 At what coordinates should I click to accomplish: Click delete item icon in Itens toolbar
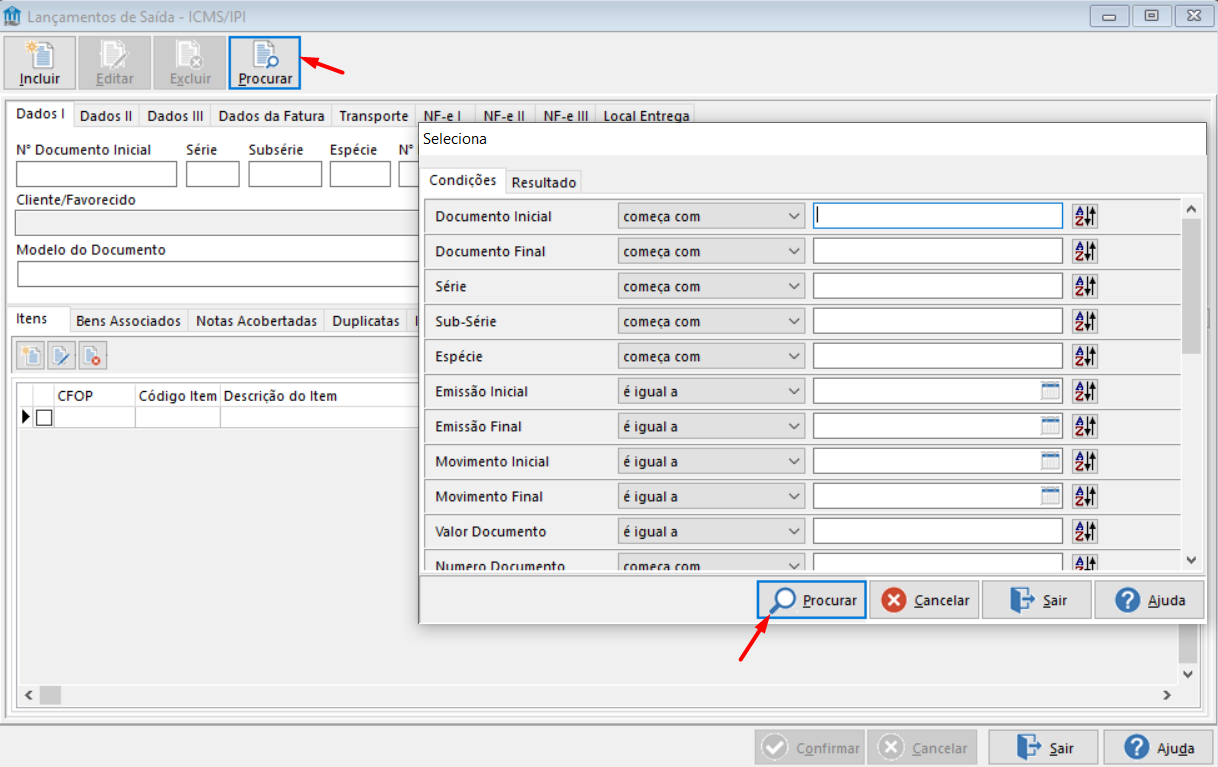[92, 354]
